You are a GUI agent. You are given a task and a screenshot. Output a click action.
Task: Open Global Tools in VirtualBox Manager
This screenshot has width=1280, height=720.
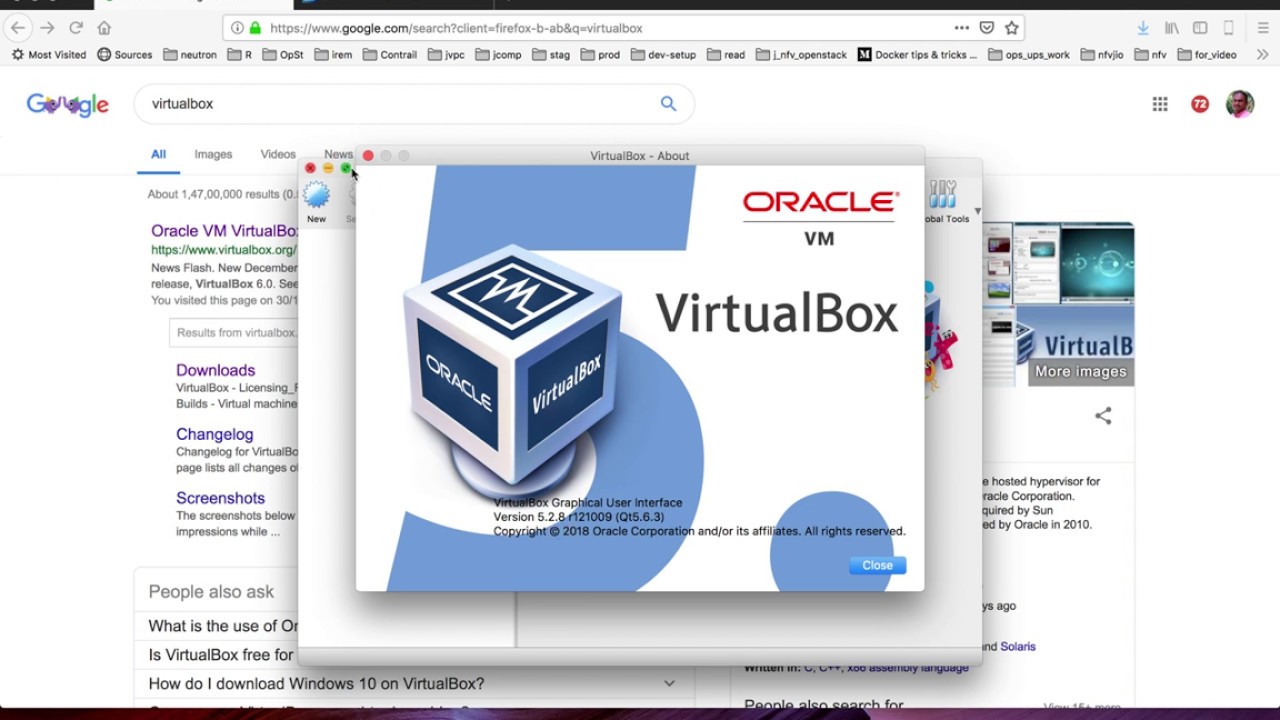click(944, 201)
